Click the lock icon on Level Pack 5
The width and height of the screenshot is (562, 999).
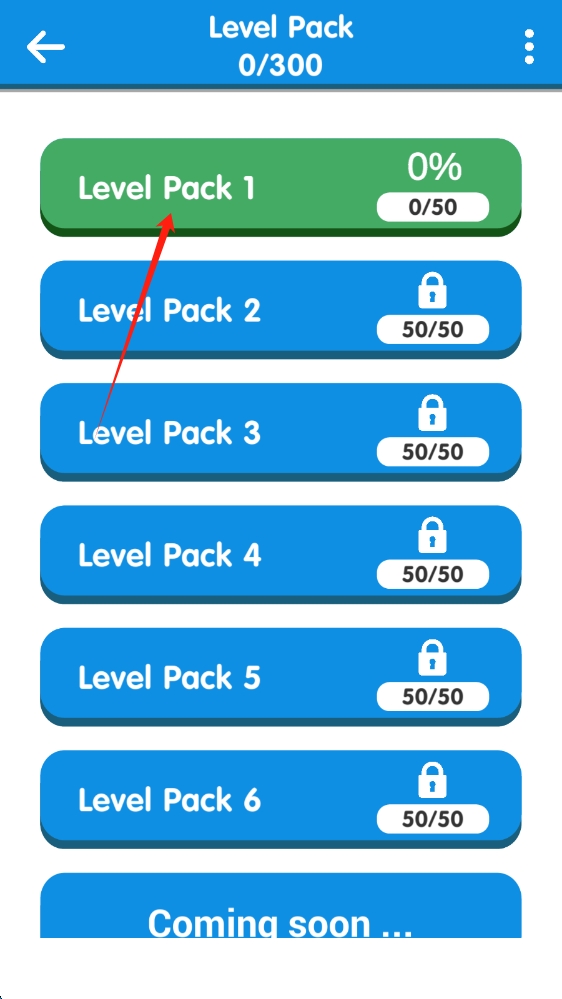click(x=432, y=658)
